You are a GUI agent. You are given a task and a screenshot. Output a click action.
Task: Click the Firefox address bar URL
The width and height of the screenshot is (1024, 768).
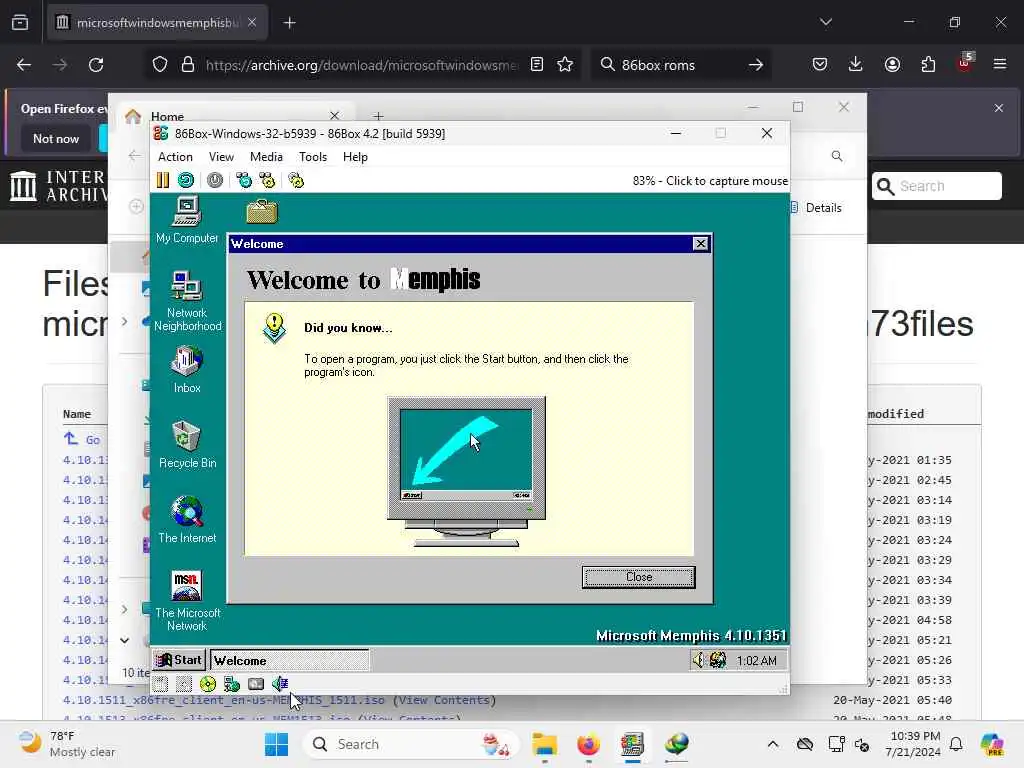[x=361, y=65]
